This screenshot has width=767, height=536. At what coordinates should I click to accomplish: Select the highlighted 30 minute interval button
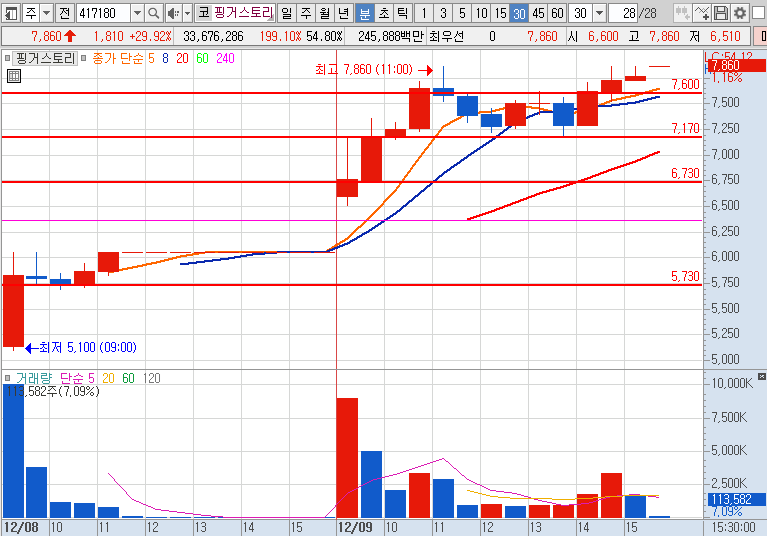pyautogui.click(x=519, y=13)
